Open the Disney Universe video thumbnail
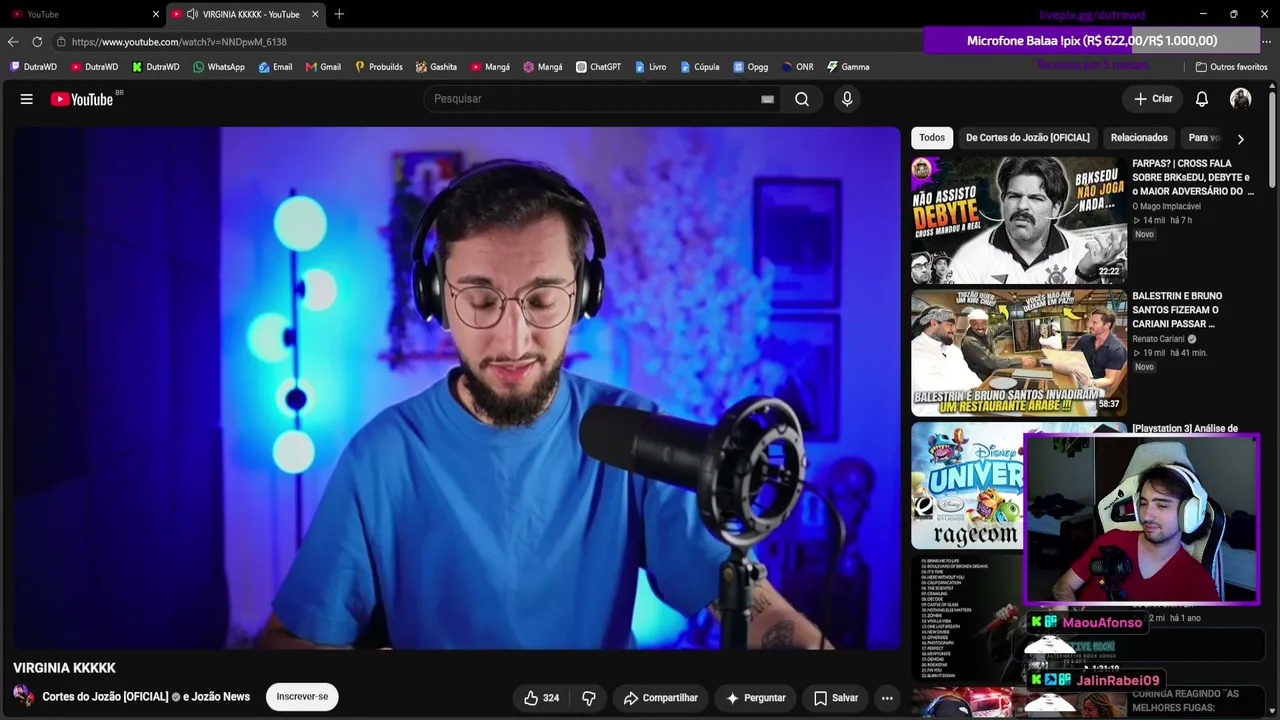Image resolution: width=1280 pixels, height=720 pixels. point(967,485)
